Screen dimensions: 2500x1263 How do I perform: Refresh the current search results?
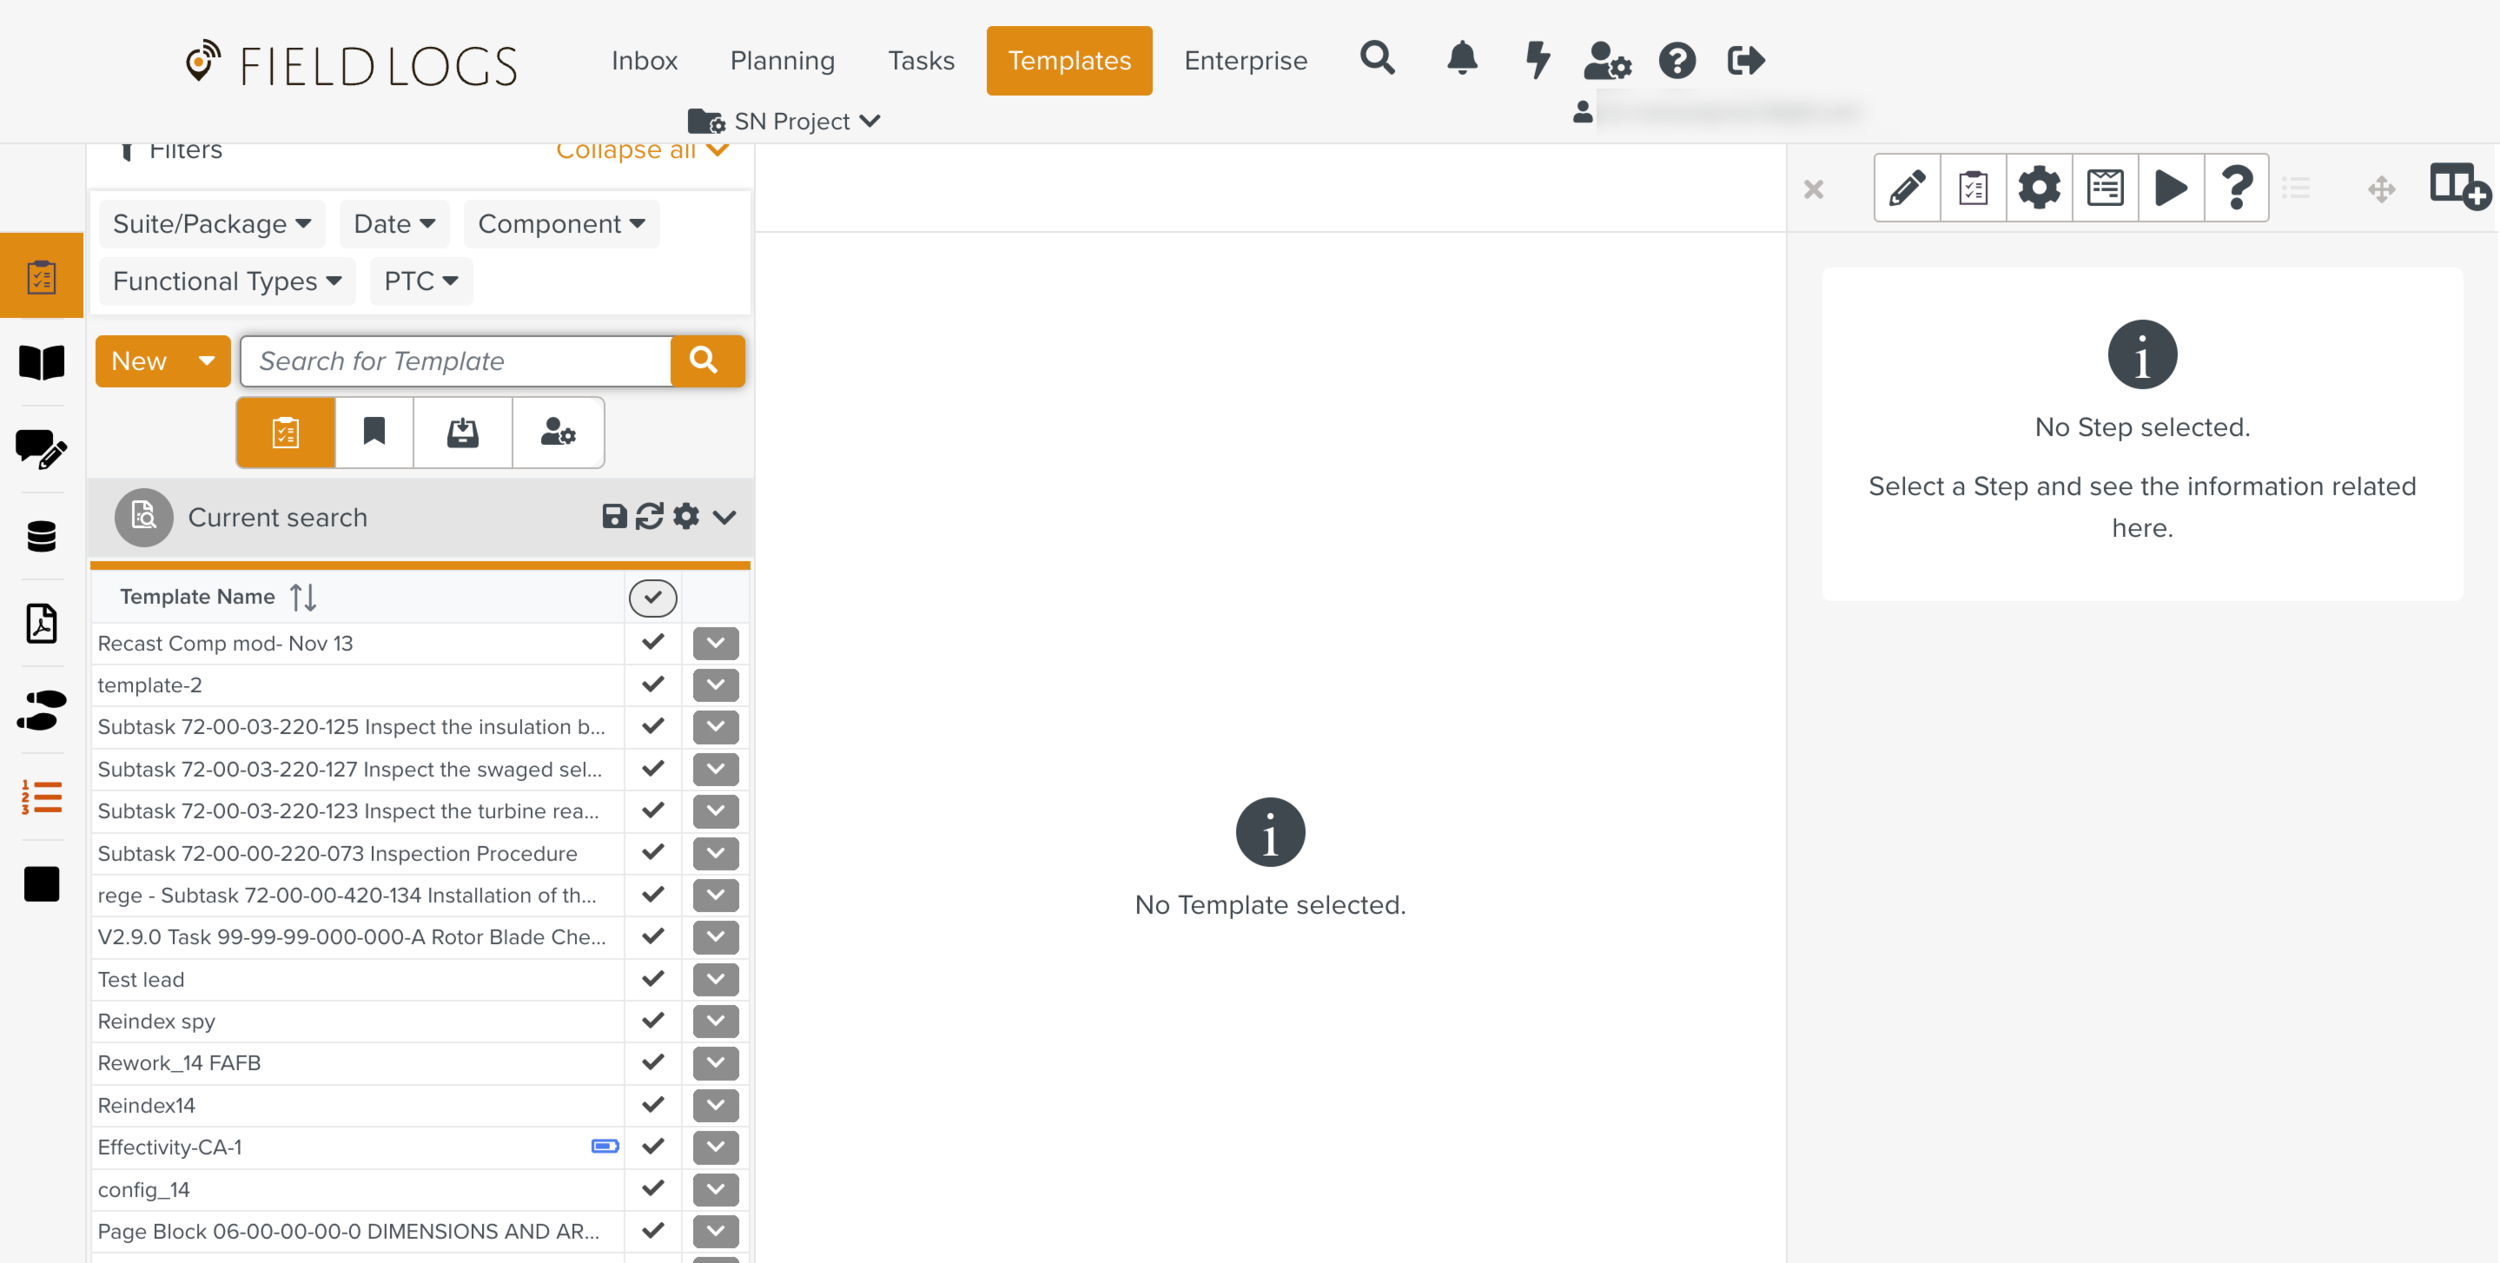[649, 516]
